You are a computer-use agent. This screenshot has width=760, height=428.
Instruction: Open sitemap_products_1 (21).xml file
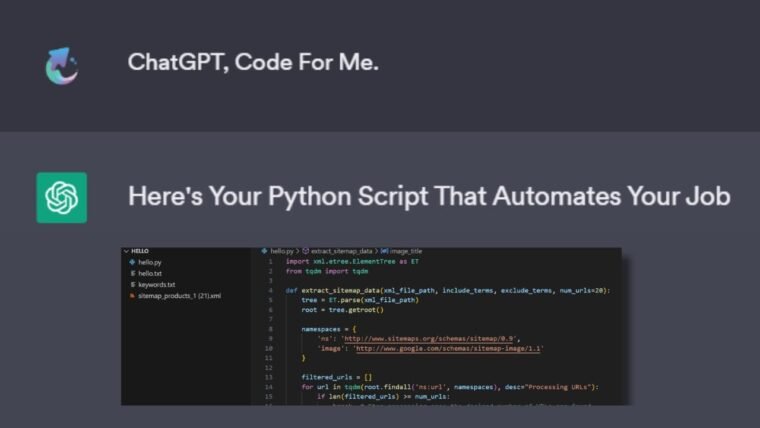pos(179,296)
